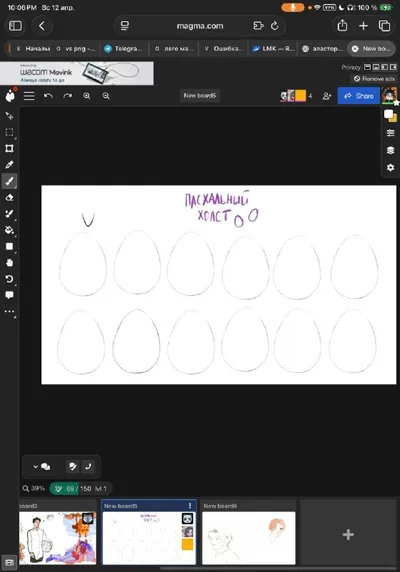Viewport: 400px width, 572px height.
Task: Switch to the Telegram browser tab
Action: [x=123, y=49]
